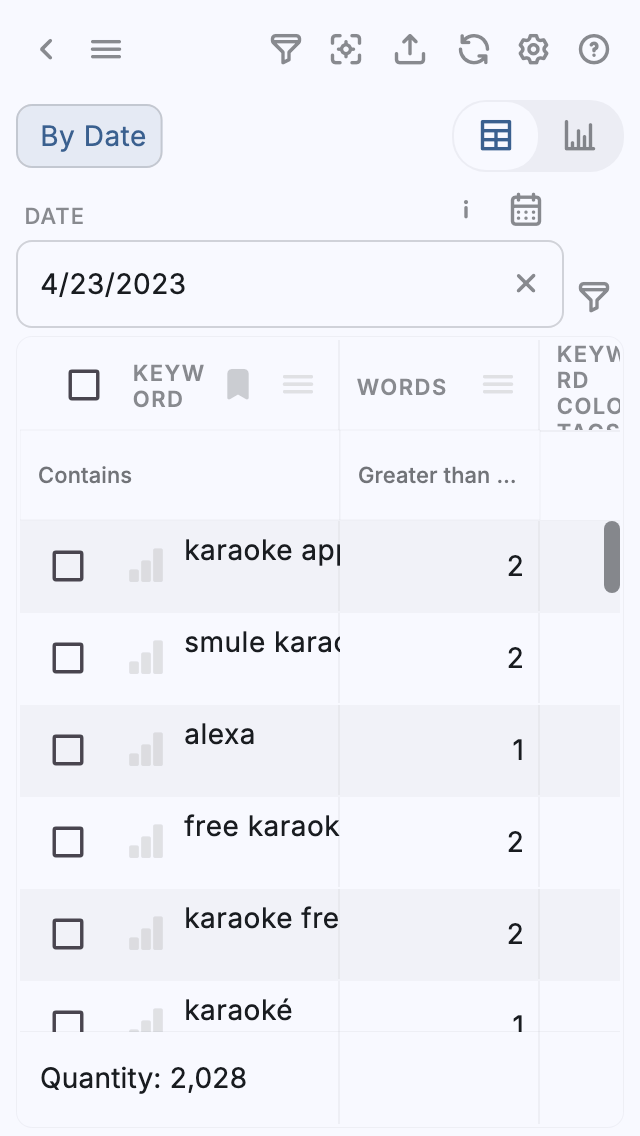Open the top toolbar filter icon
This screenshot has width=640, height=1136.
pos(286,49)
